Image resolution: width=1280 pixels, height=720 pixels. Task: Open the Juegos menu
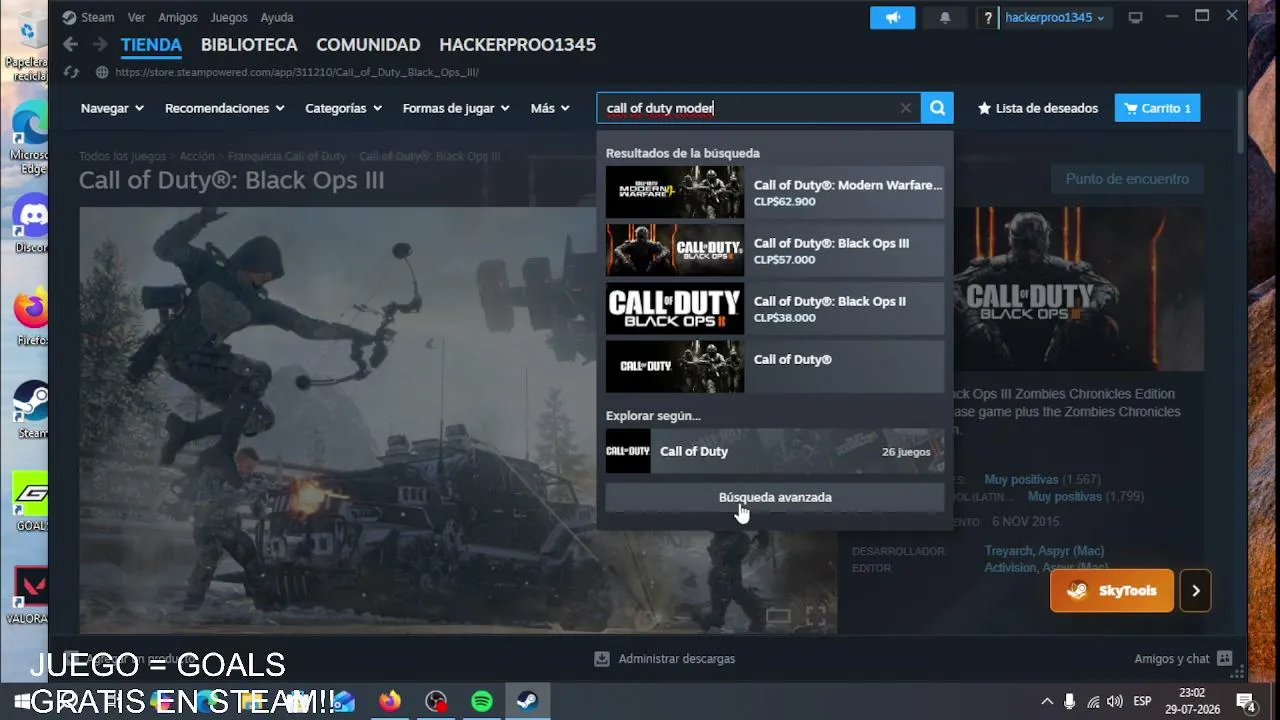point(229,18)
